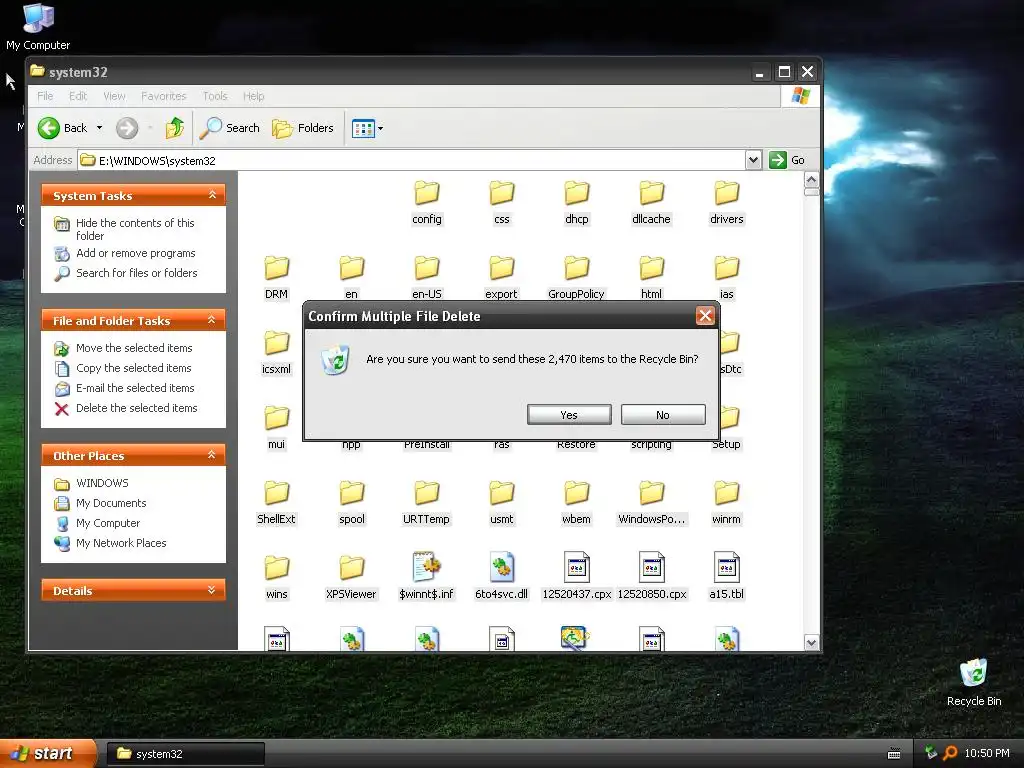Close the Confirm Multiple File Delete dialog
The height and width of the screenshot is (768, 1024).
click(x=705, y=316)
